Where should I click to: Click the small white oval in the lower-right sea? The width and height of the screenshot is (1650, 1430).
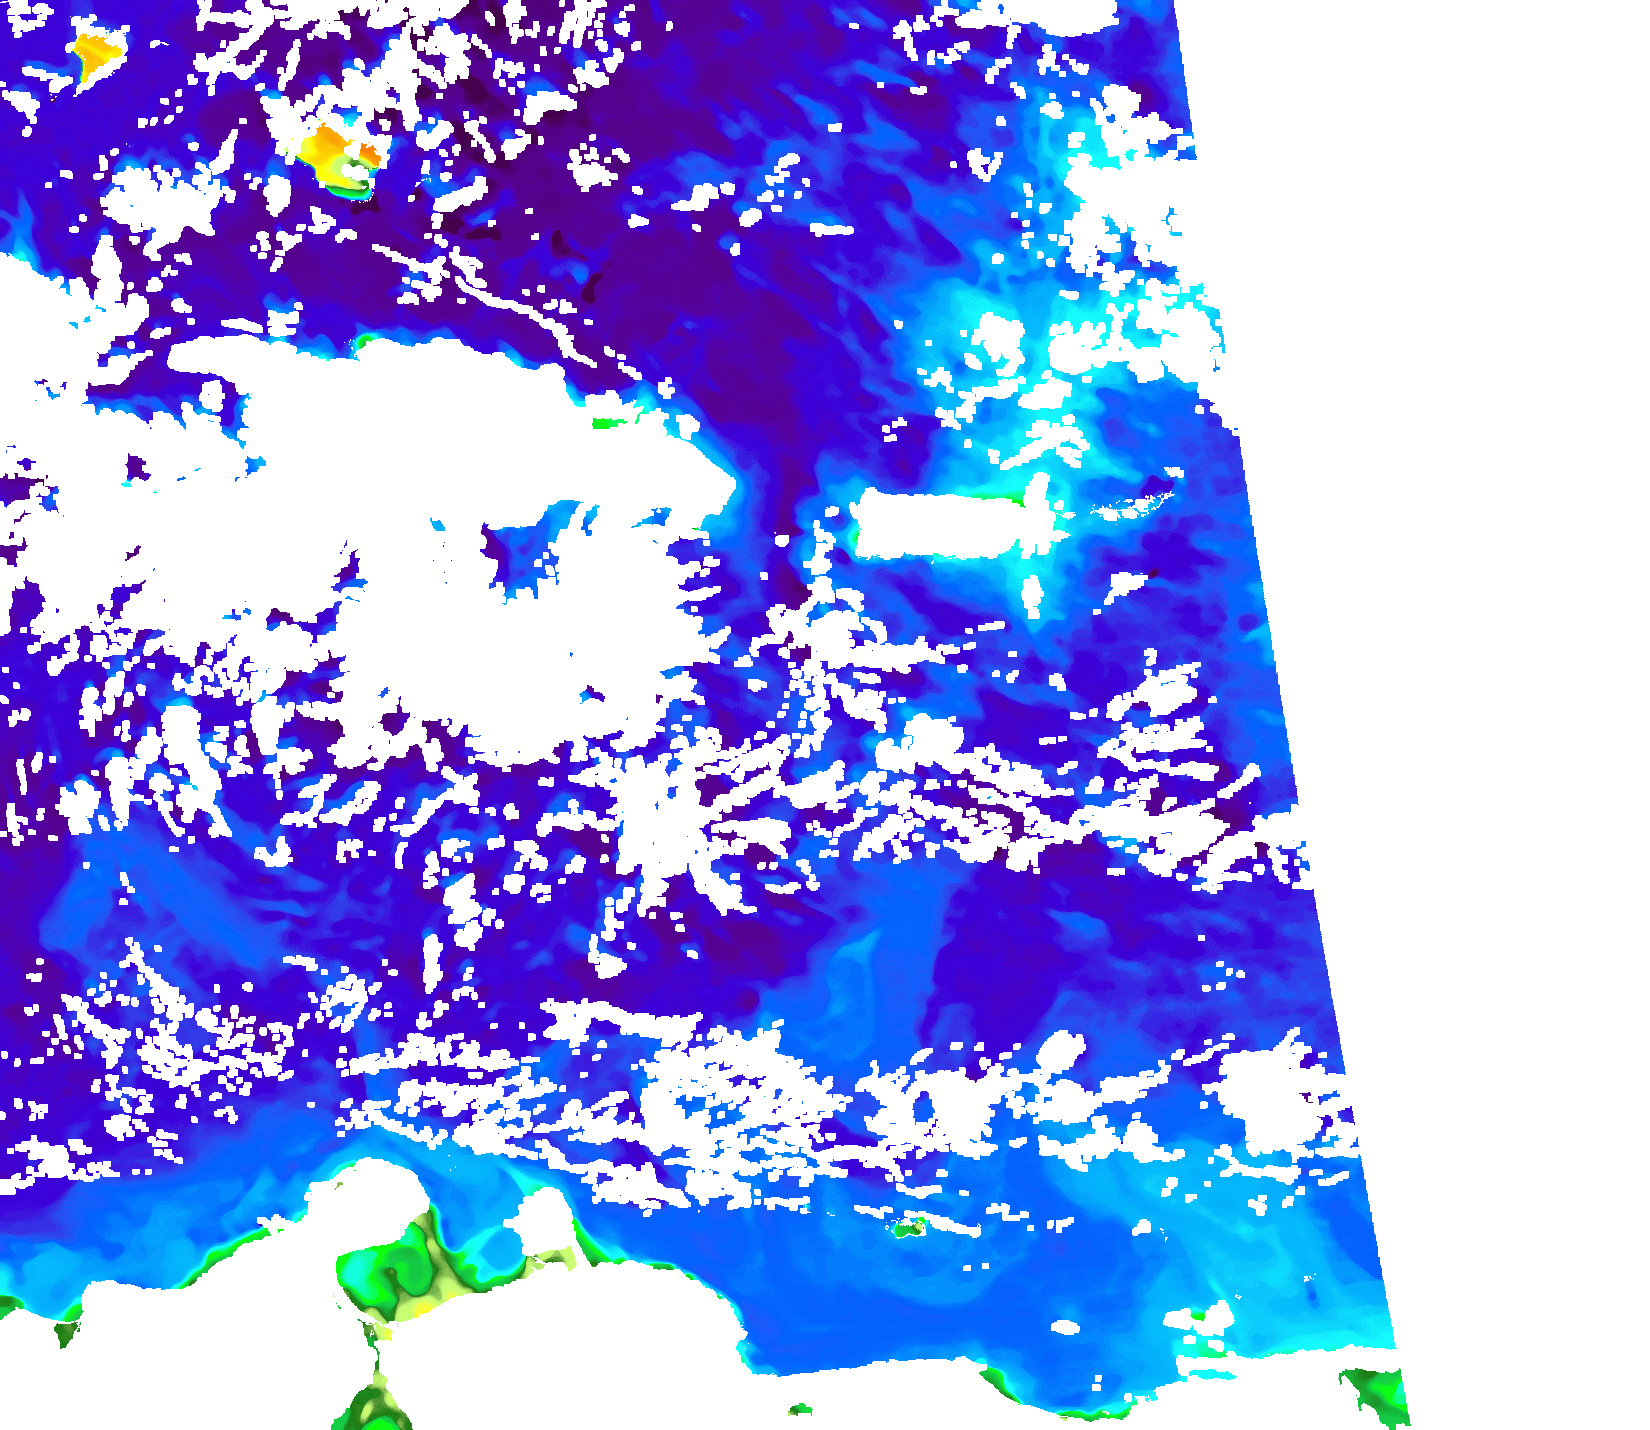(1066, 1328)
